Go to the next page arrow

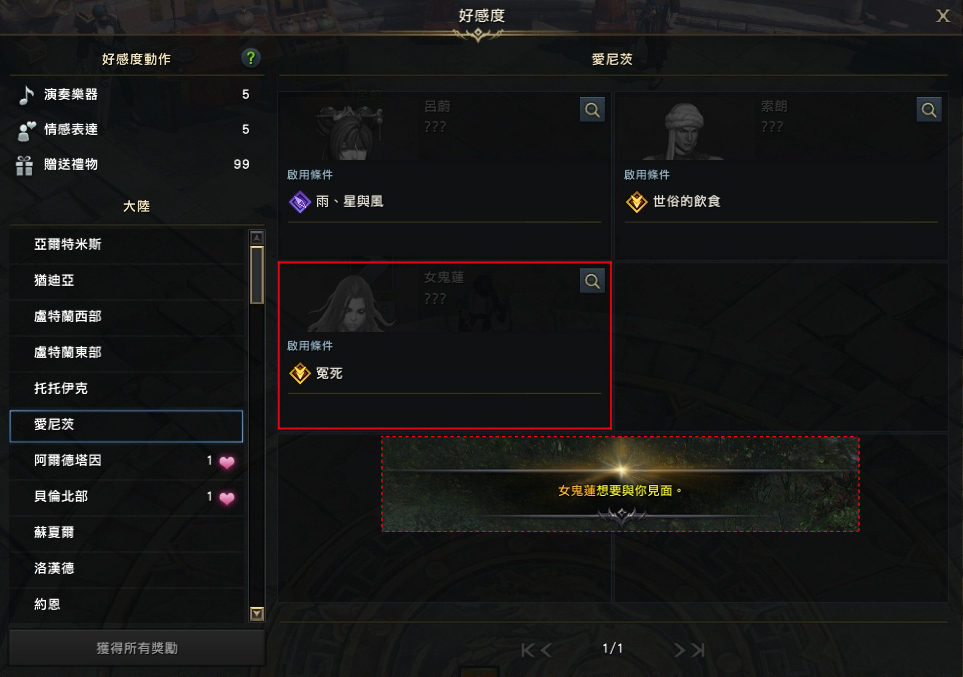(679, 650)
